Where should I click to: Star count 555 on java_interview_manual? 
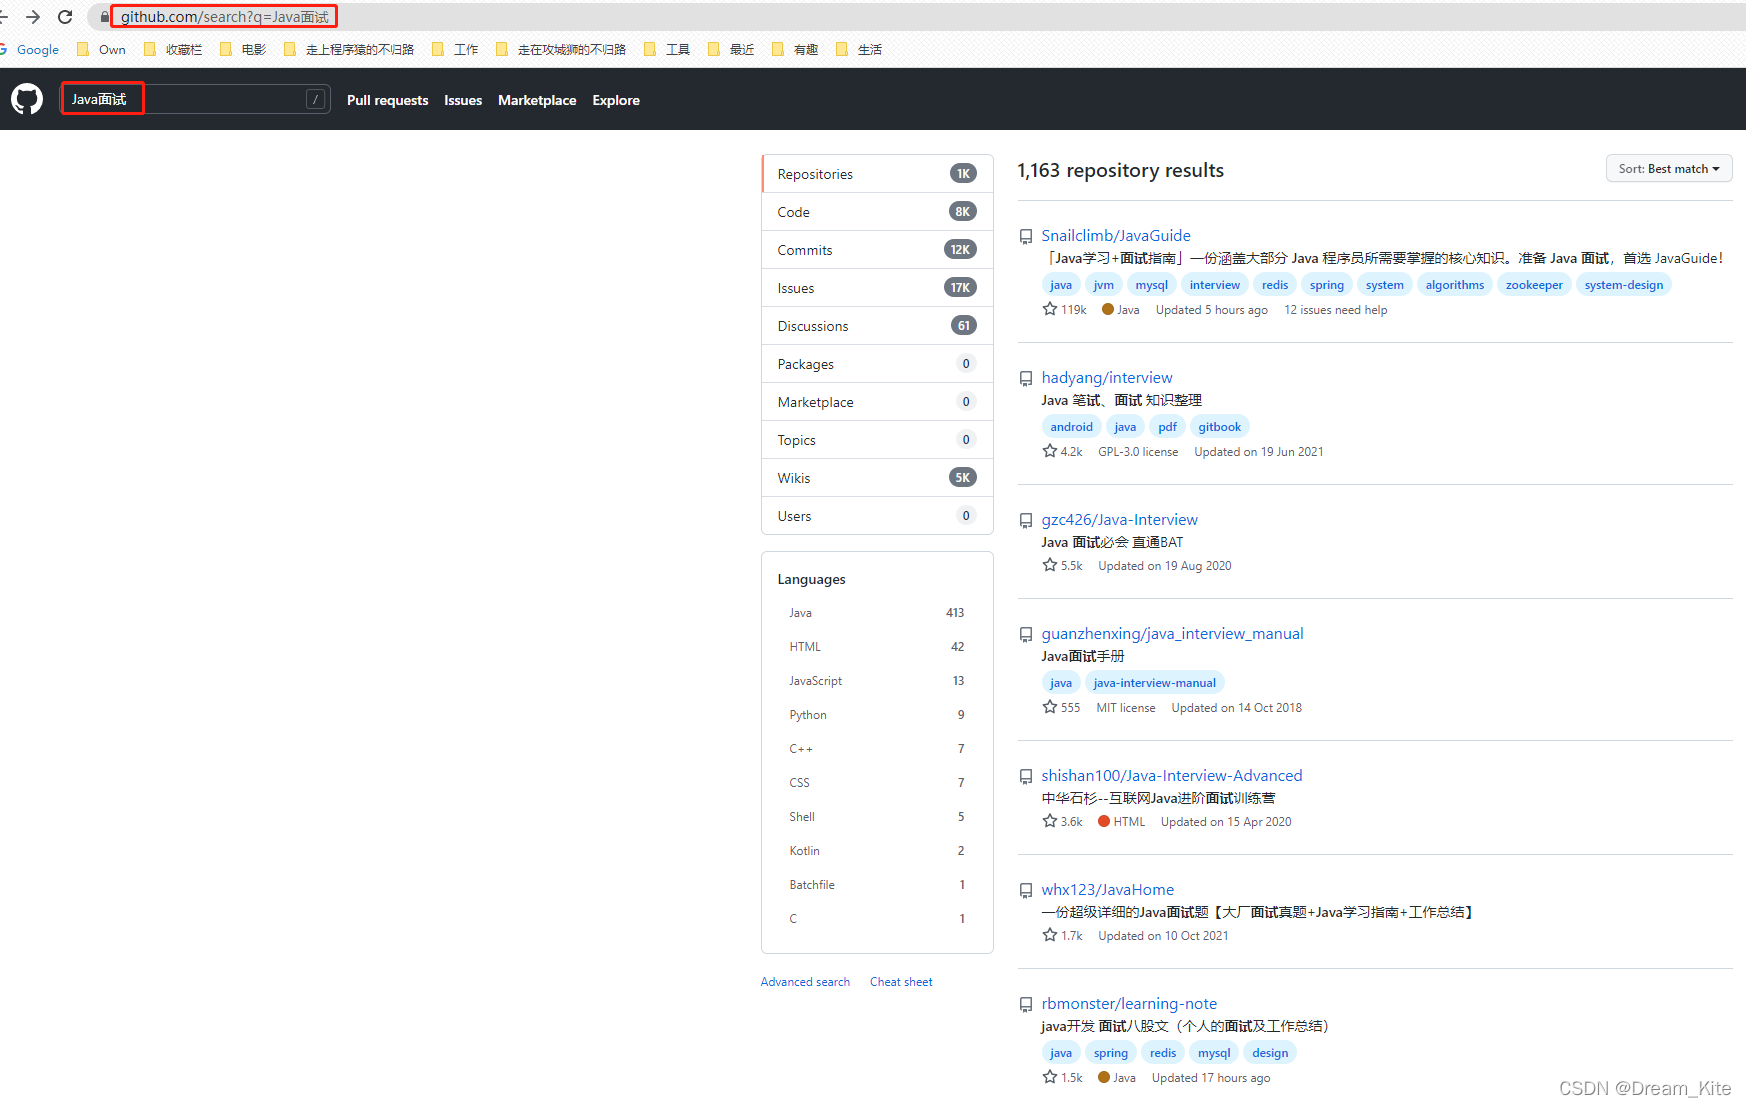(x=1061, y=708)
